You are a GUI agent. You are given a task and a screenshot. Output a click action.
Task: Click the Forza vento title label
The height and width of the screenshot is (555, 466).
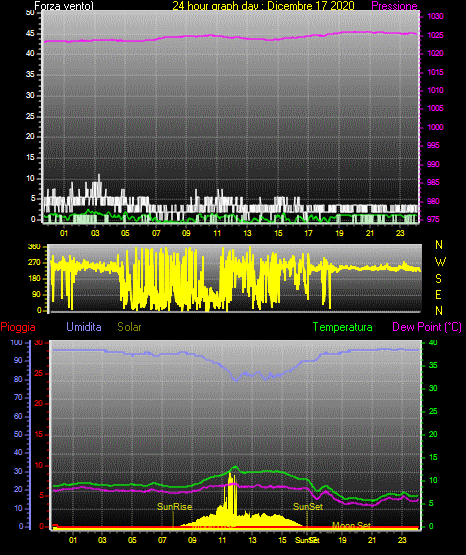coord(64,6)
